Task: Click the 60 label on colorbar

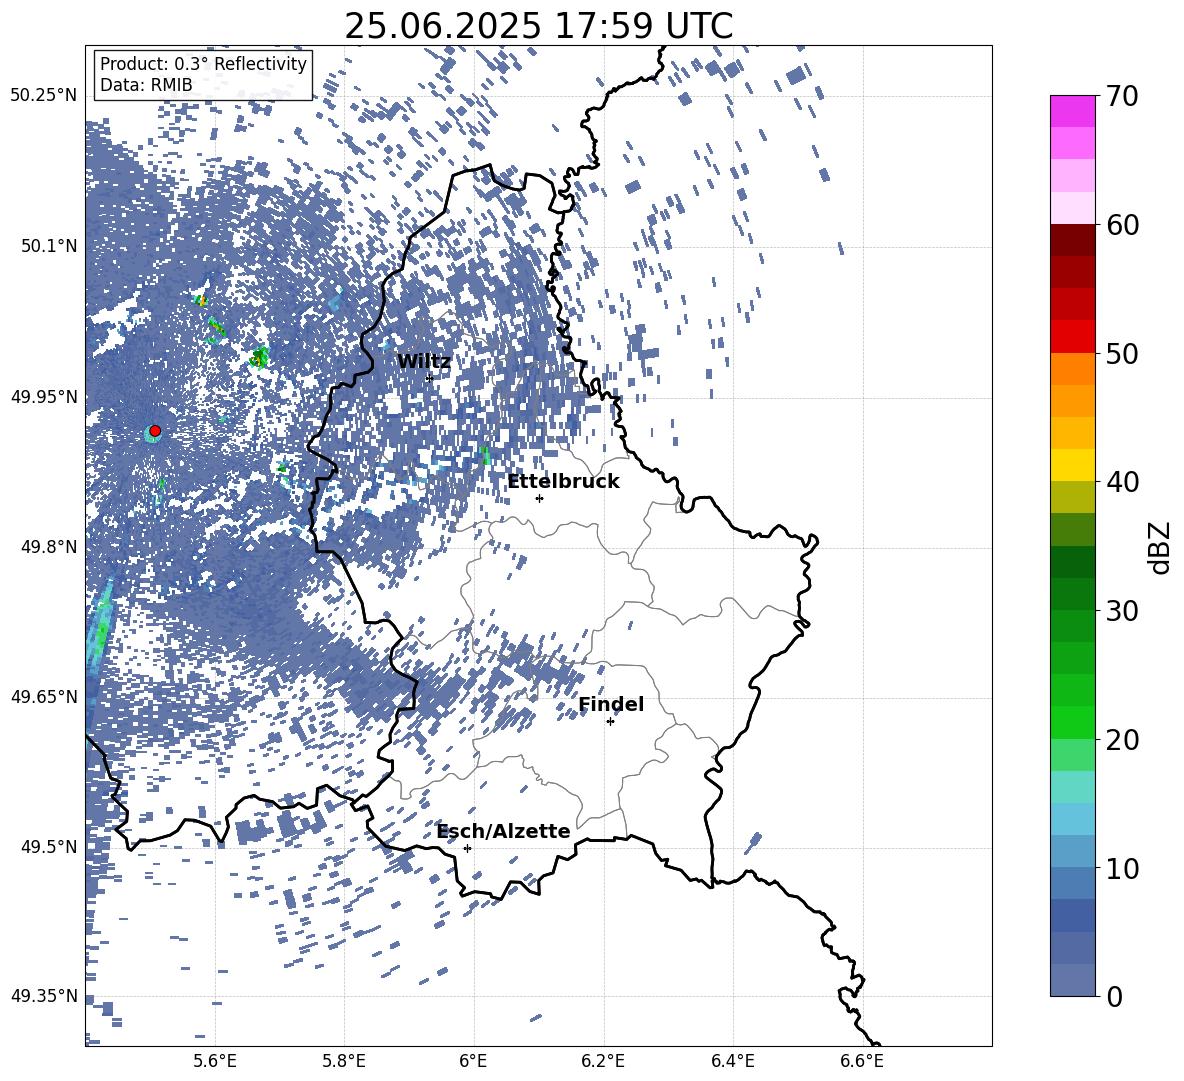Action: click(1121, 225)
